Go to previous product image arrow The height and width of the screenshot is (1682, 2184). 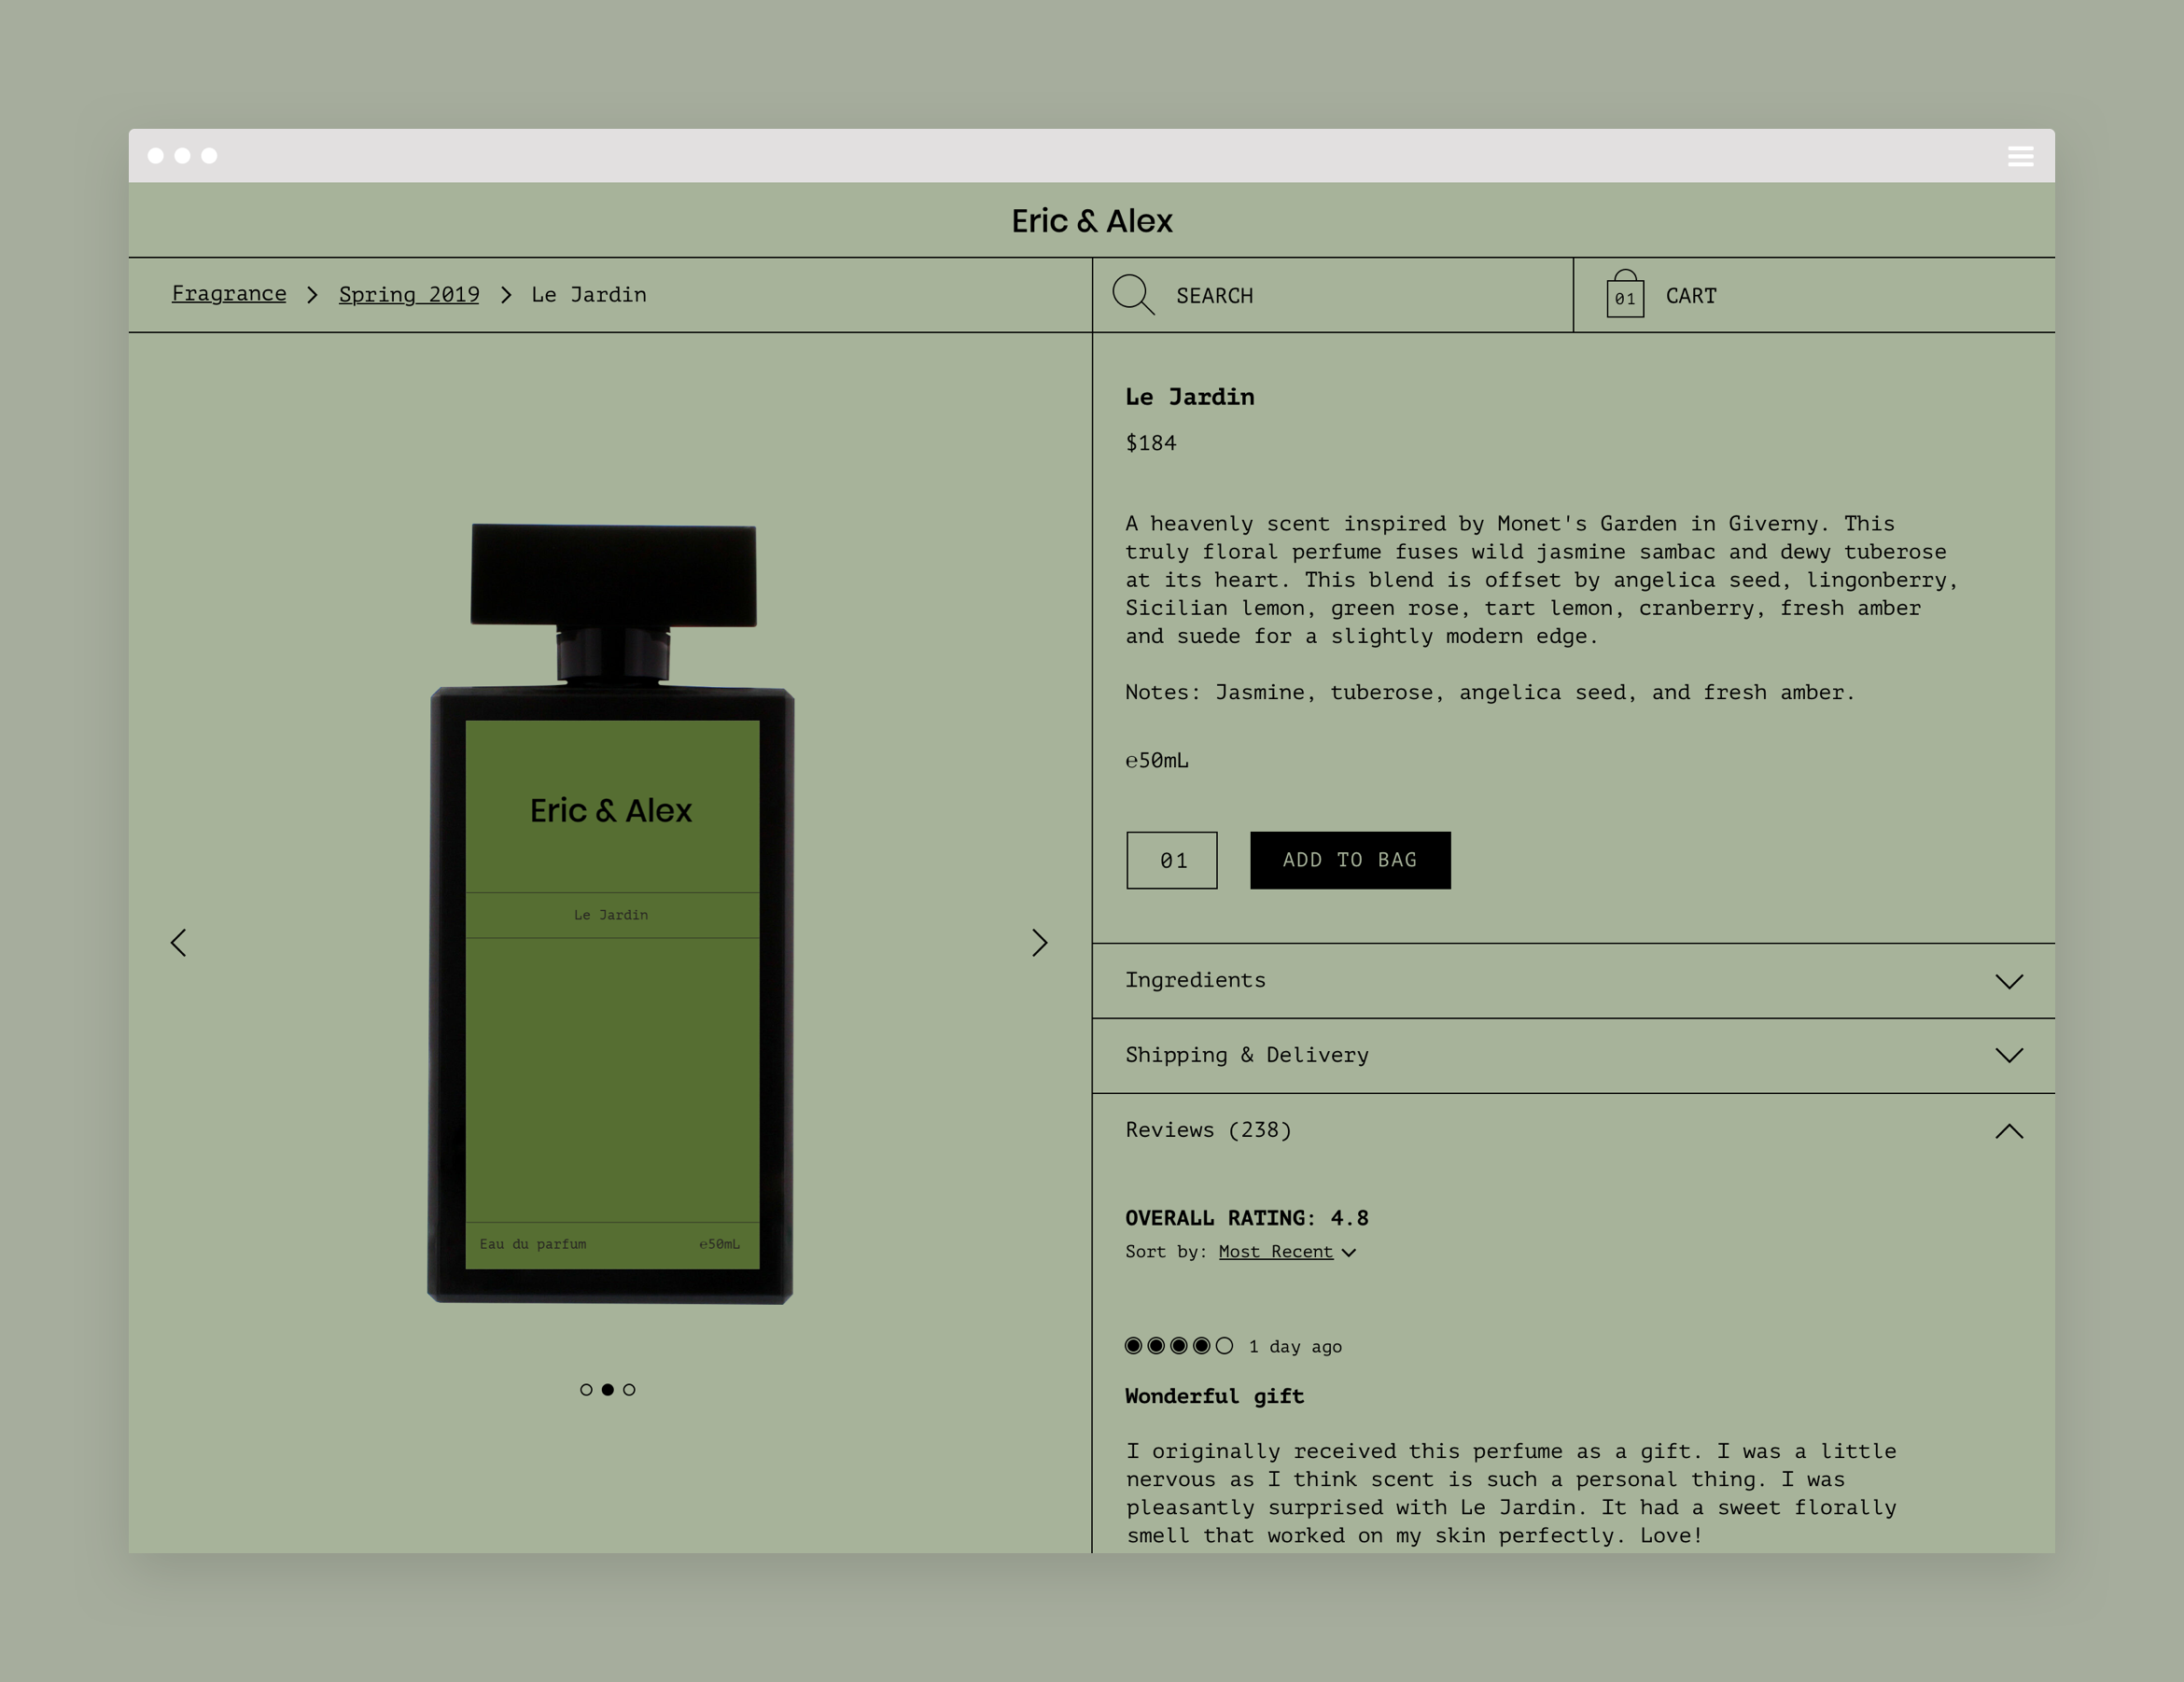tap(179, 942)
